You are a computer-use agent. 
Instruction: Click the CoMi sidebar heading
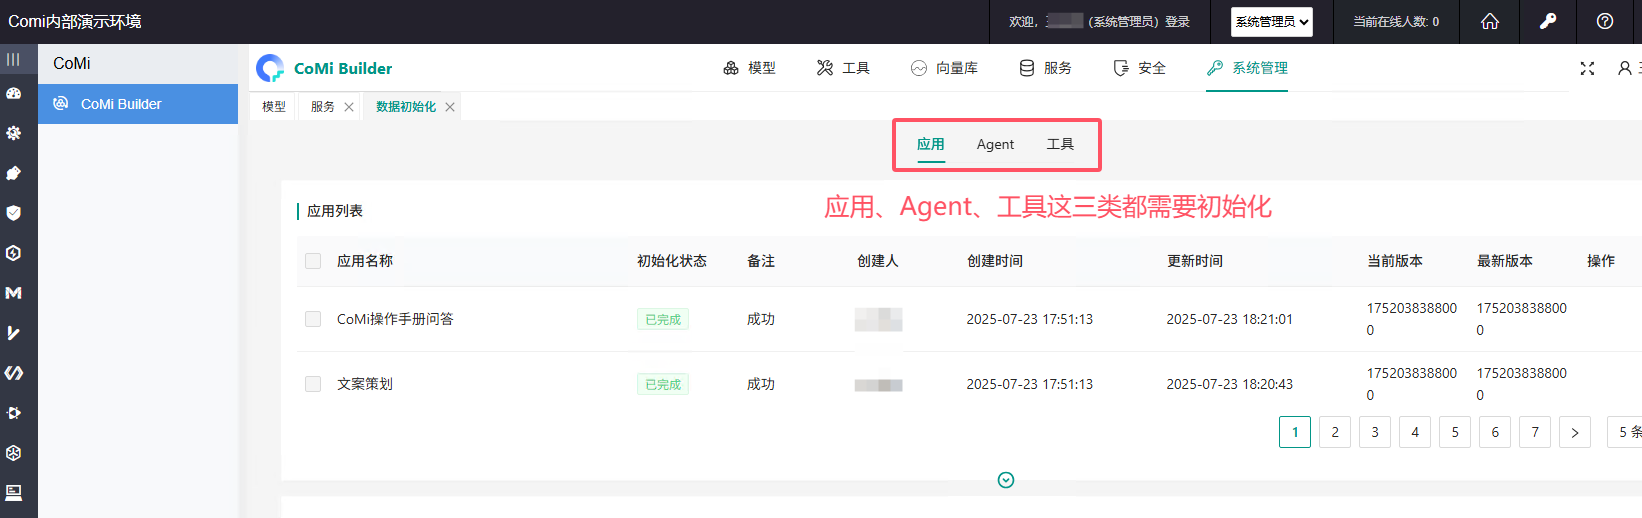(72, 63)
